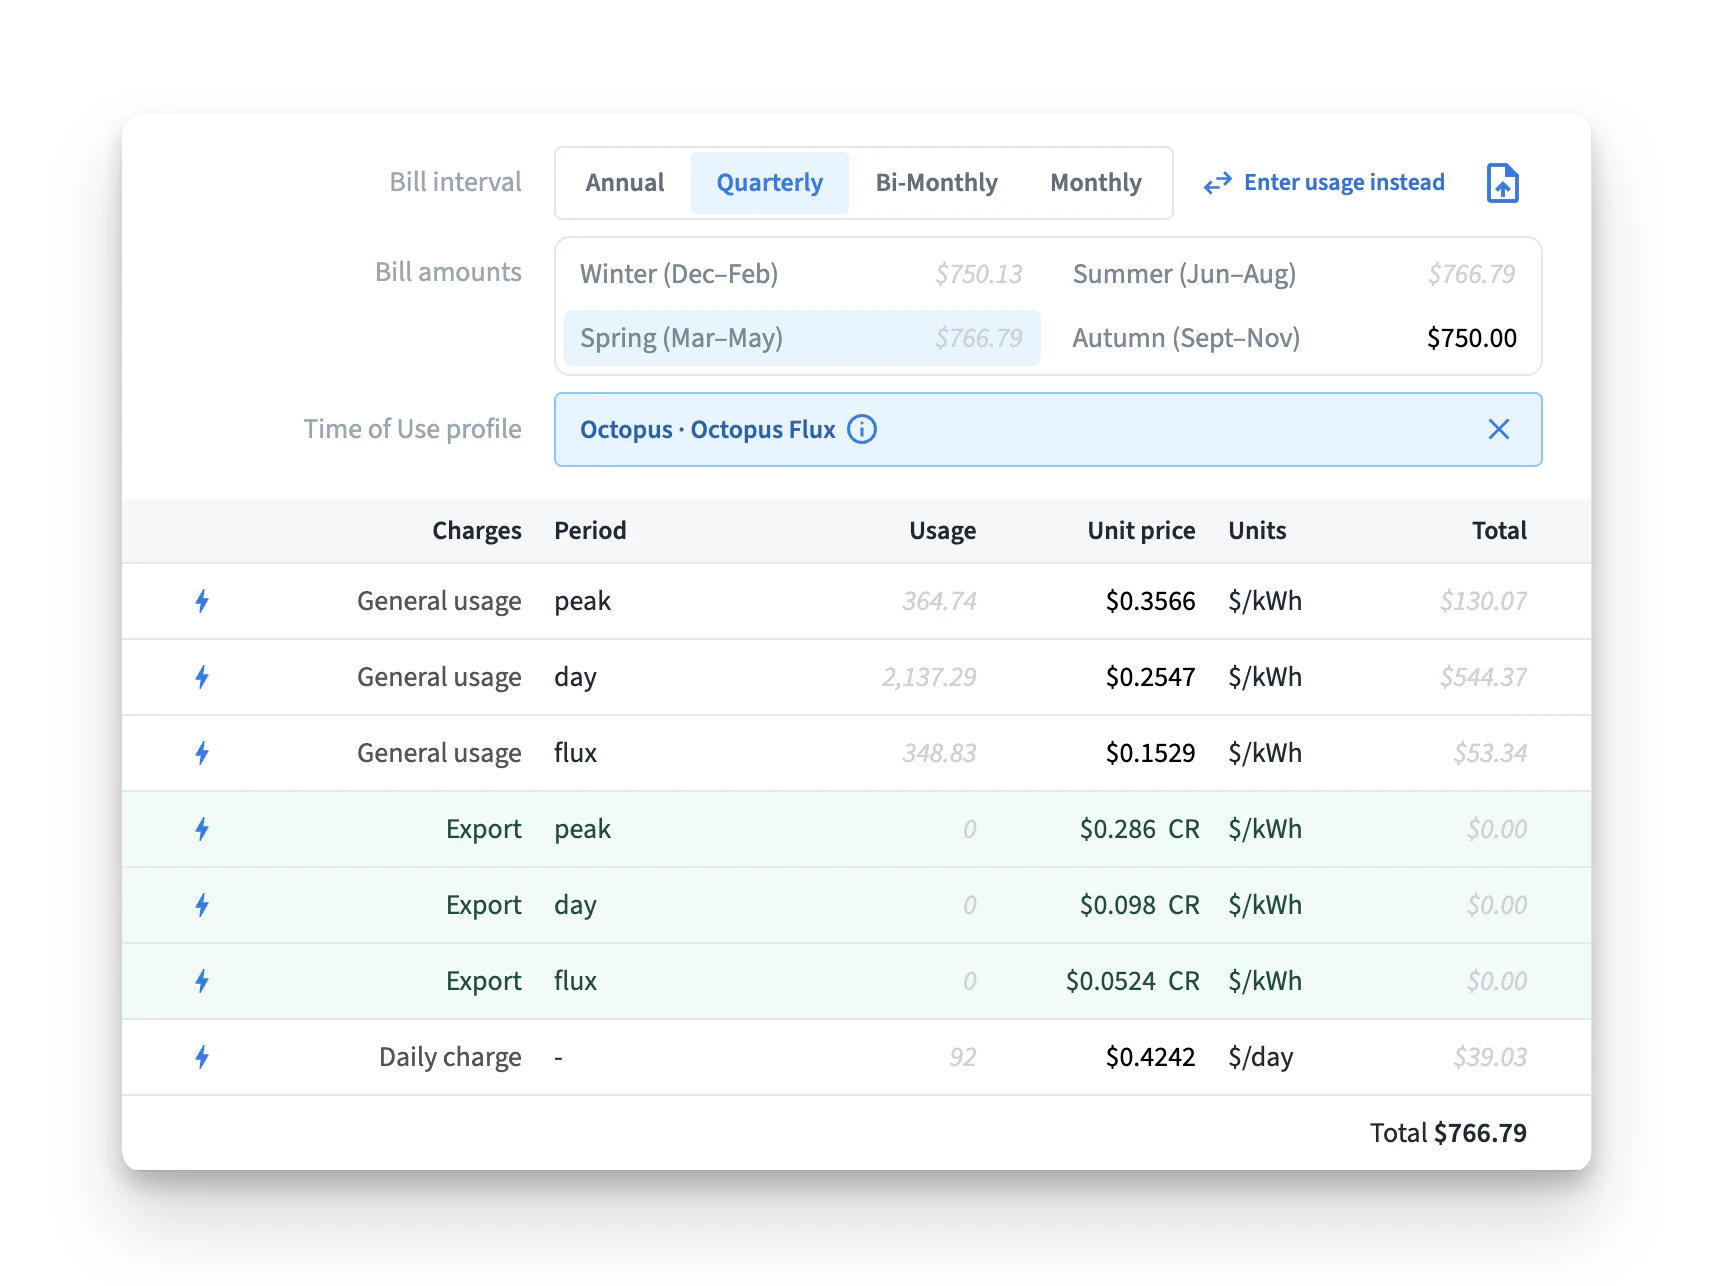Edit Export peak price $0.286
Image resolution: width=1714 pixels, height=1286 pixels.
pos(1117,829)
